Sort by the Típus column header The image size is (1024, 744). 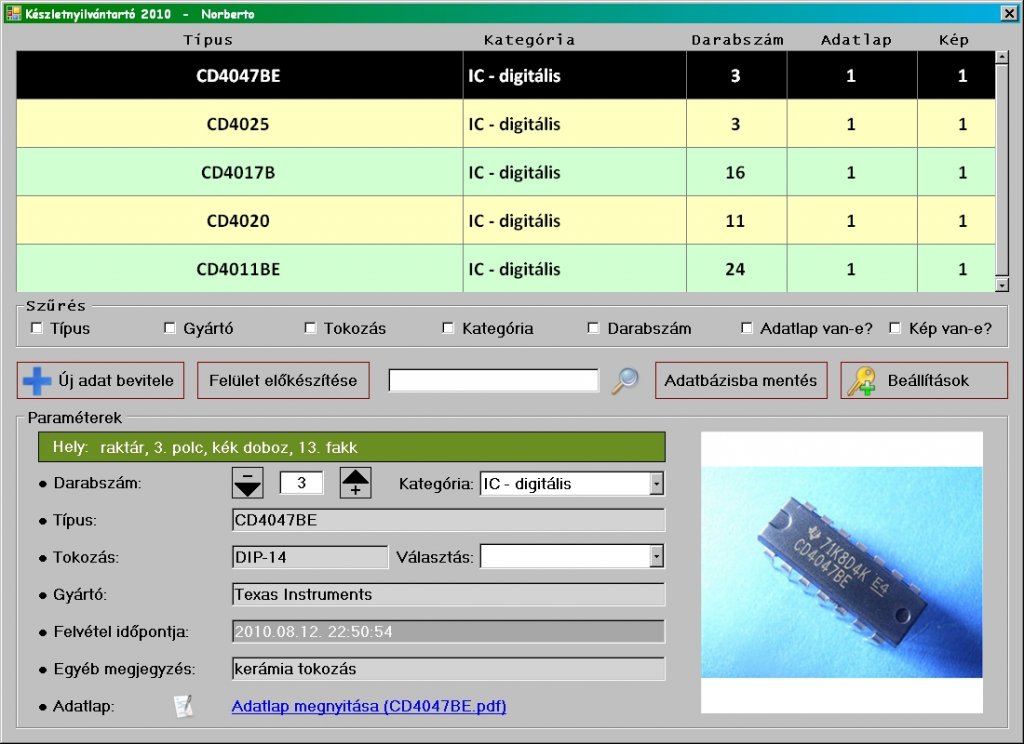(208, 40)
